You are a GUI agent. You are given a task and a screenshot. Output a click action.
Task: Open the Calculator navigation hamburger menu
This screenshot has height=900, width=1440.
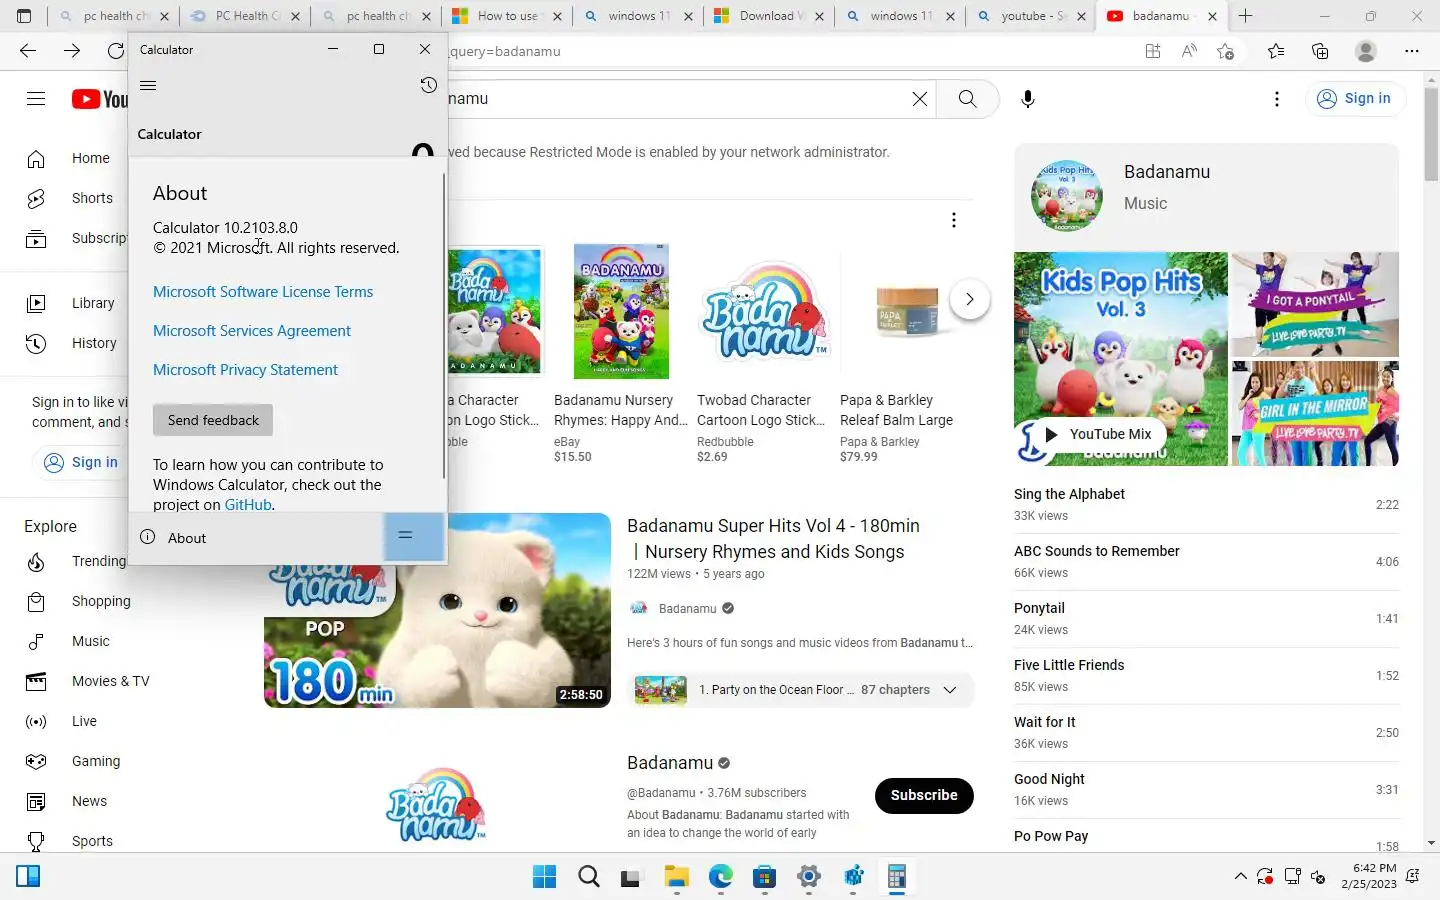point(148,86)
